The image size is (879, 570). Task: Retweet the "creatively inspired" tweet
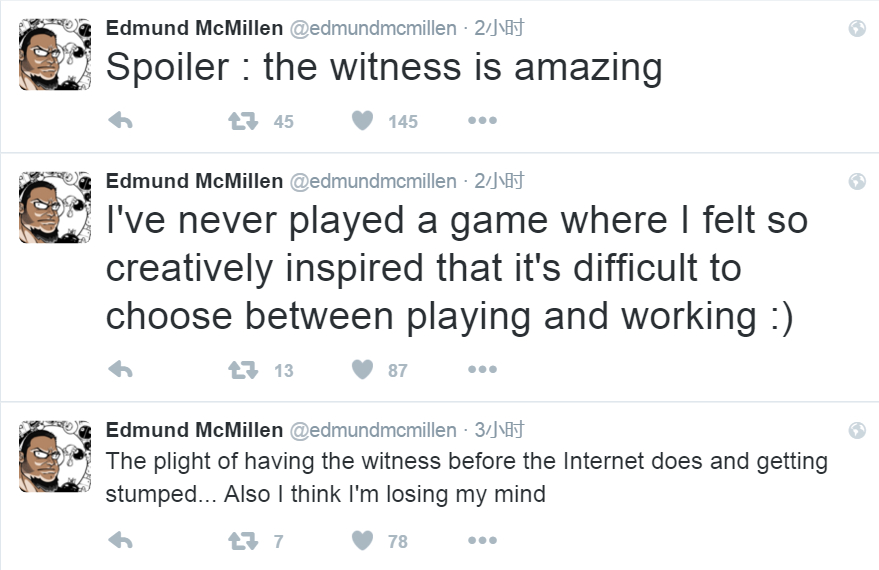point(241,370)
